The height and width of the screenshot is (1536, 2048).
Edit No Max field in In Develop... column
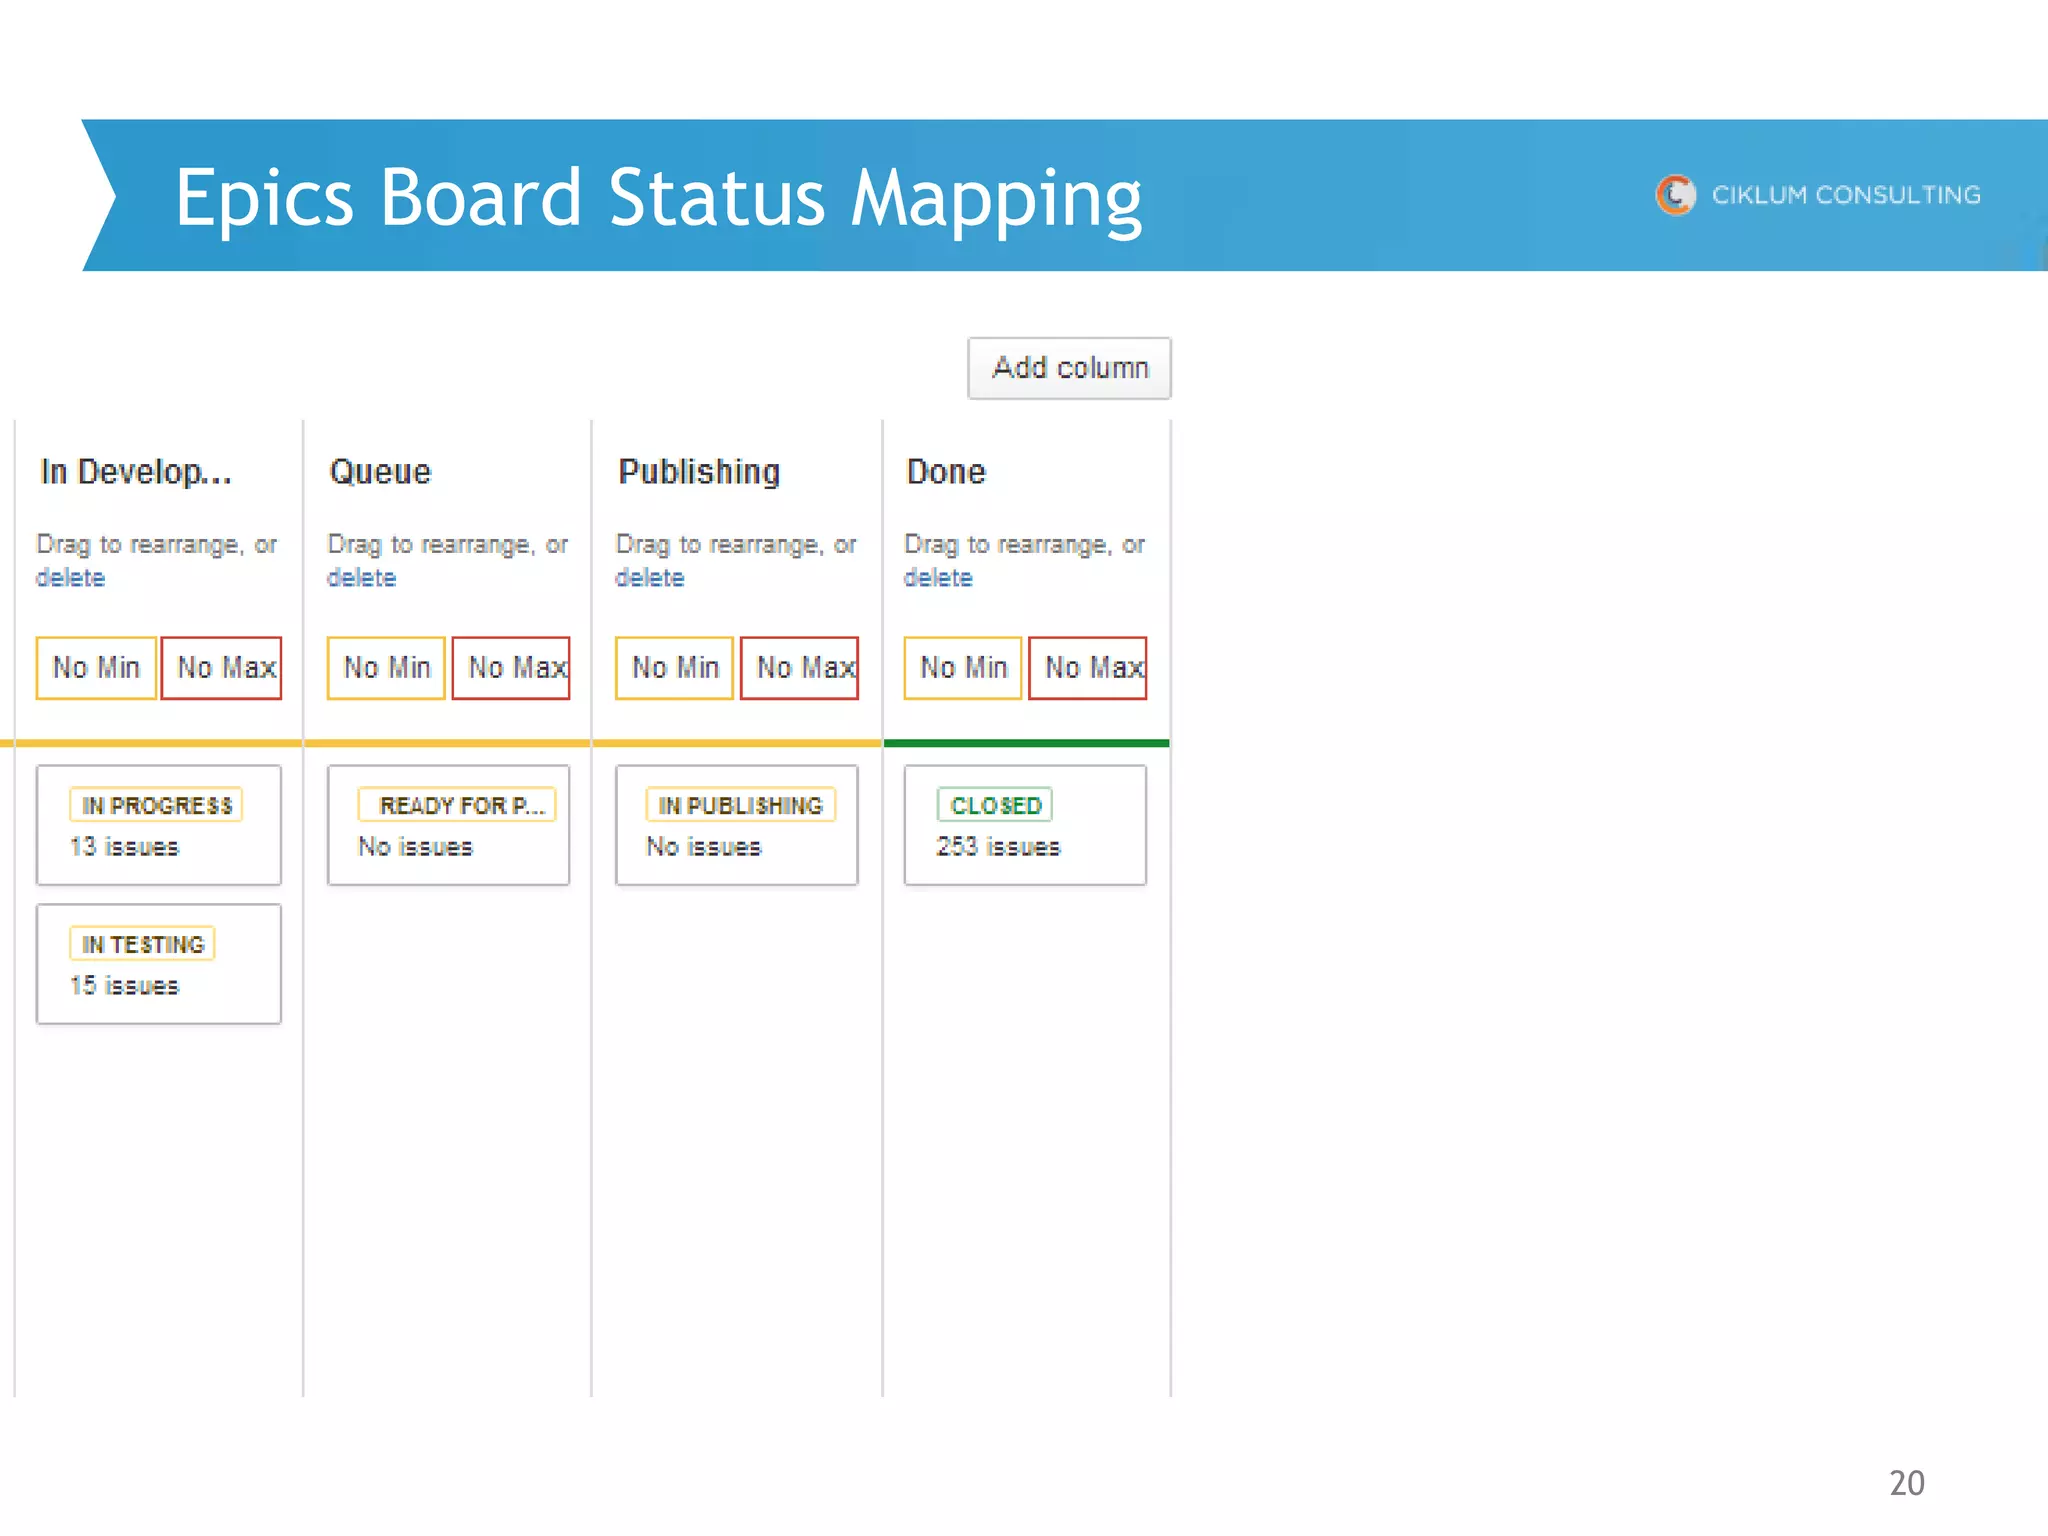(222, 667)
